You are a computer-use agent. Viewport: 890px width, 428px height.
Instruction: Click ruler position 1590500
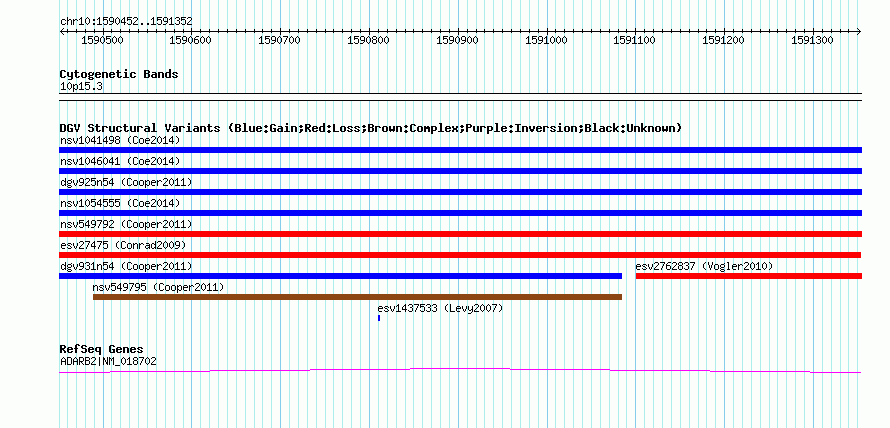coord(103,40)
